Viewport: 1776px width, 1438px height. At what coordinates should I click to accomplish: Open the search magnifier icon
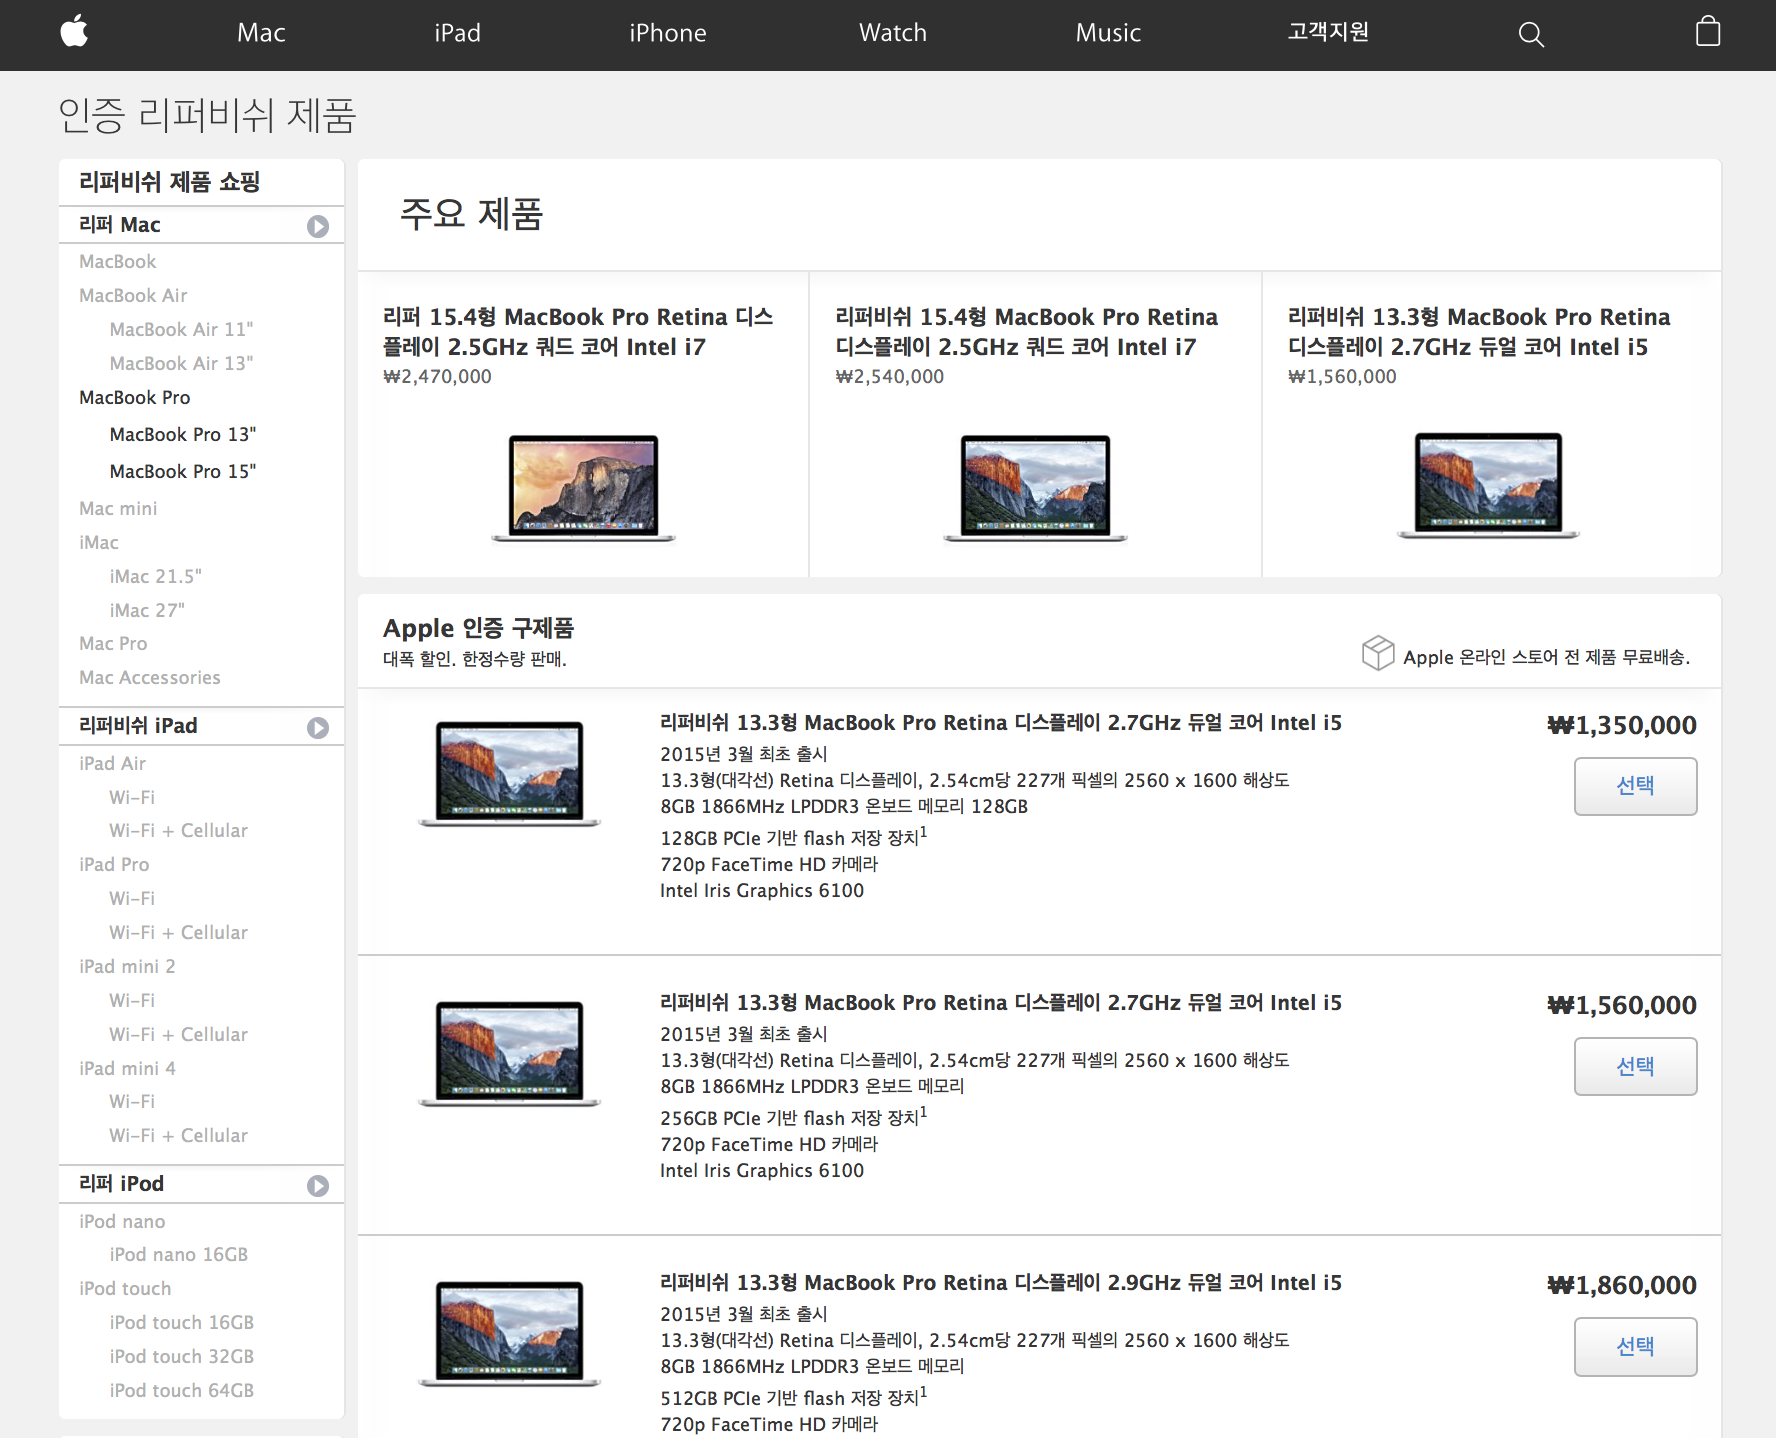click(1530, 34)
